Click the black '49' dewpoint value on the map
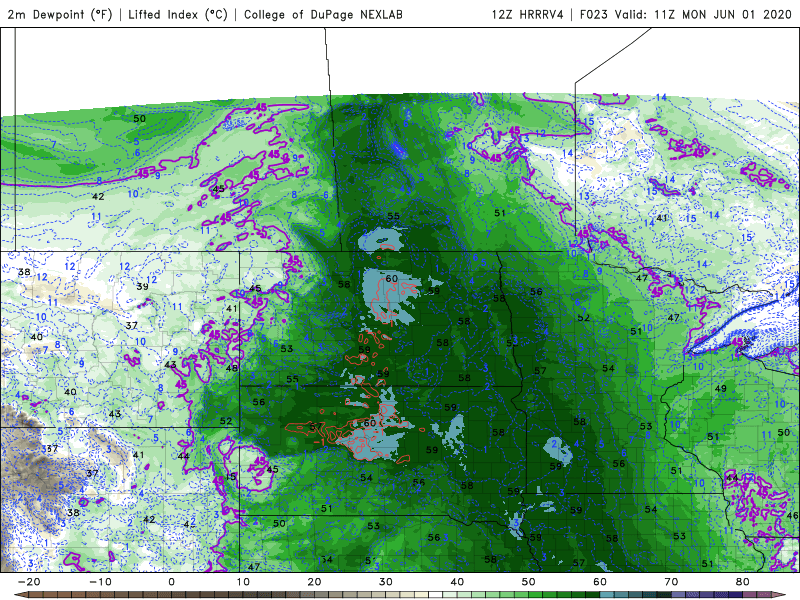 (x=720, y=388)
